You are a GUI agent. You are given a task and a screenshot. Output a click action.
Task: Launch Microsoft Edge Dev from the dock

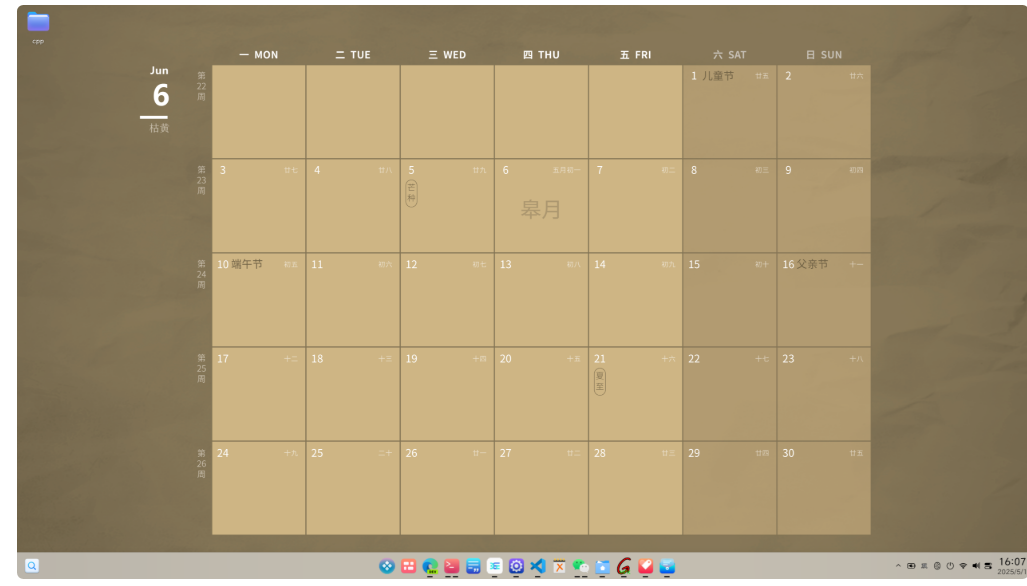click(x=430, y=566)
